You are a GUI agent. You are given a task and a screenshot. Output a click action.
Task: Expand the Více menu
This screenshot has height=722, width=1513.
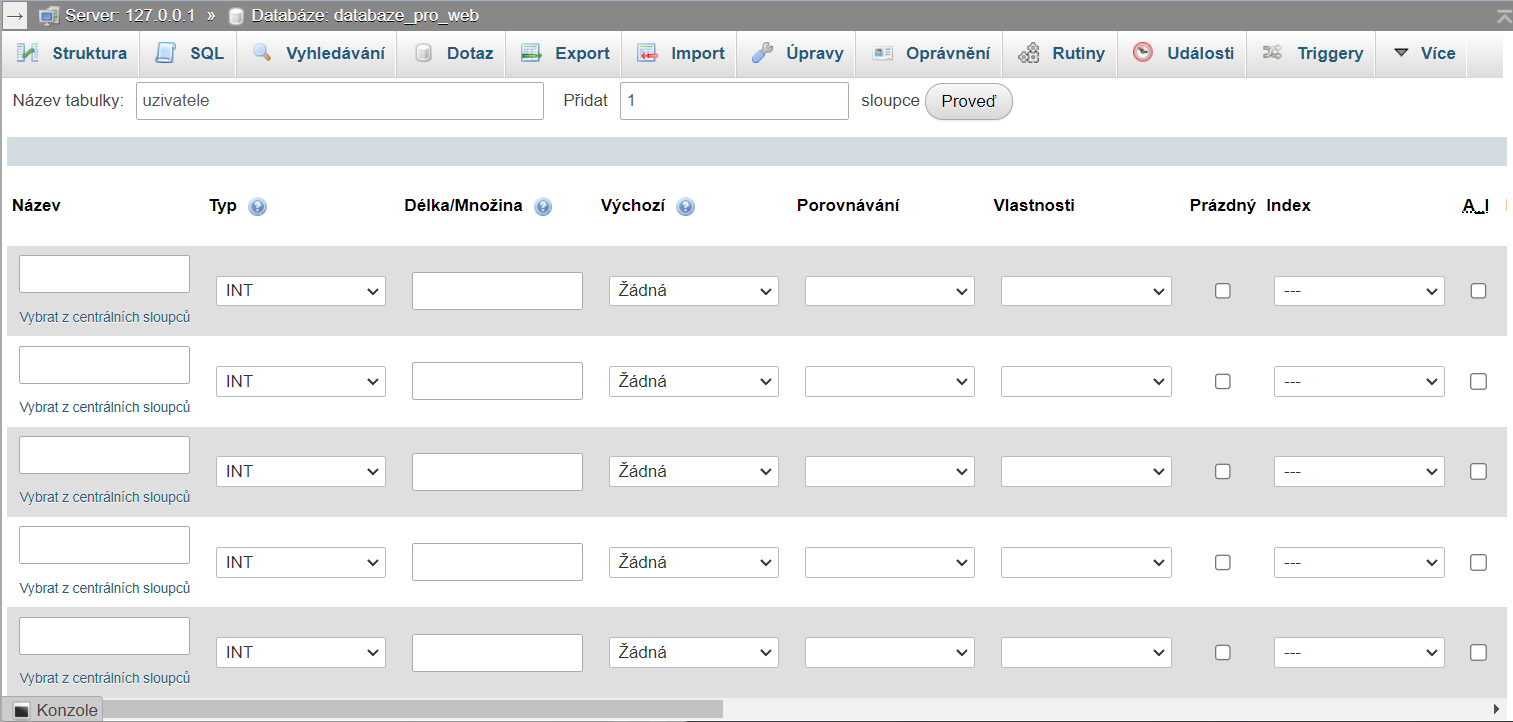click(1423, 53)
